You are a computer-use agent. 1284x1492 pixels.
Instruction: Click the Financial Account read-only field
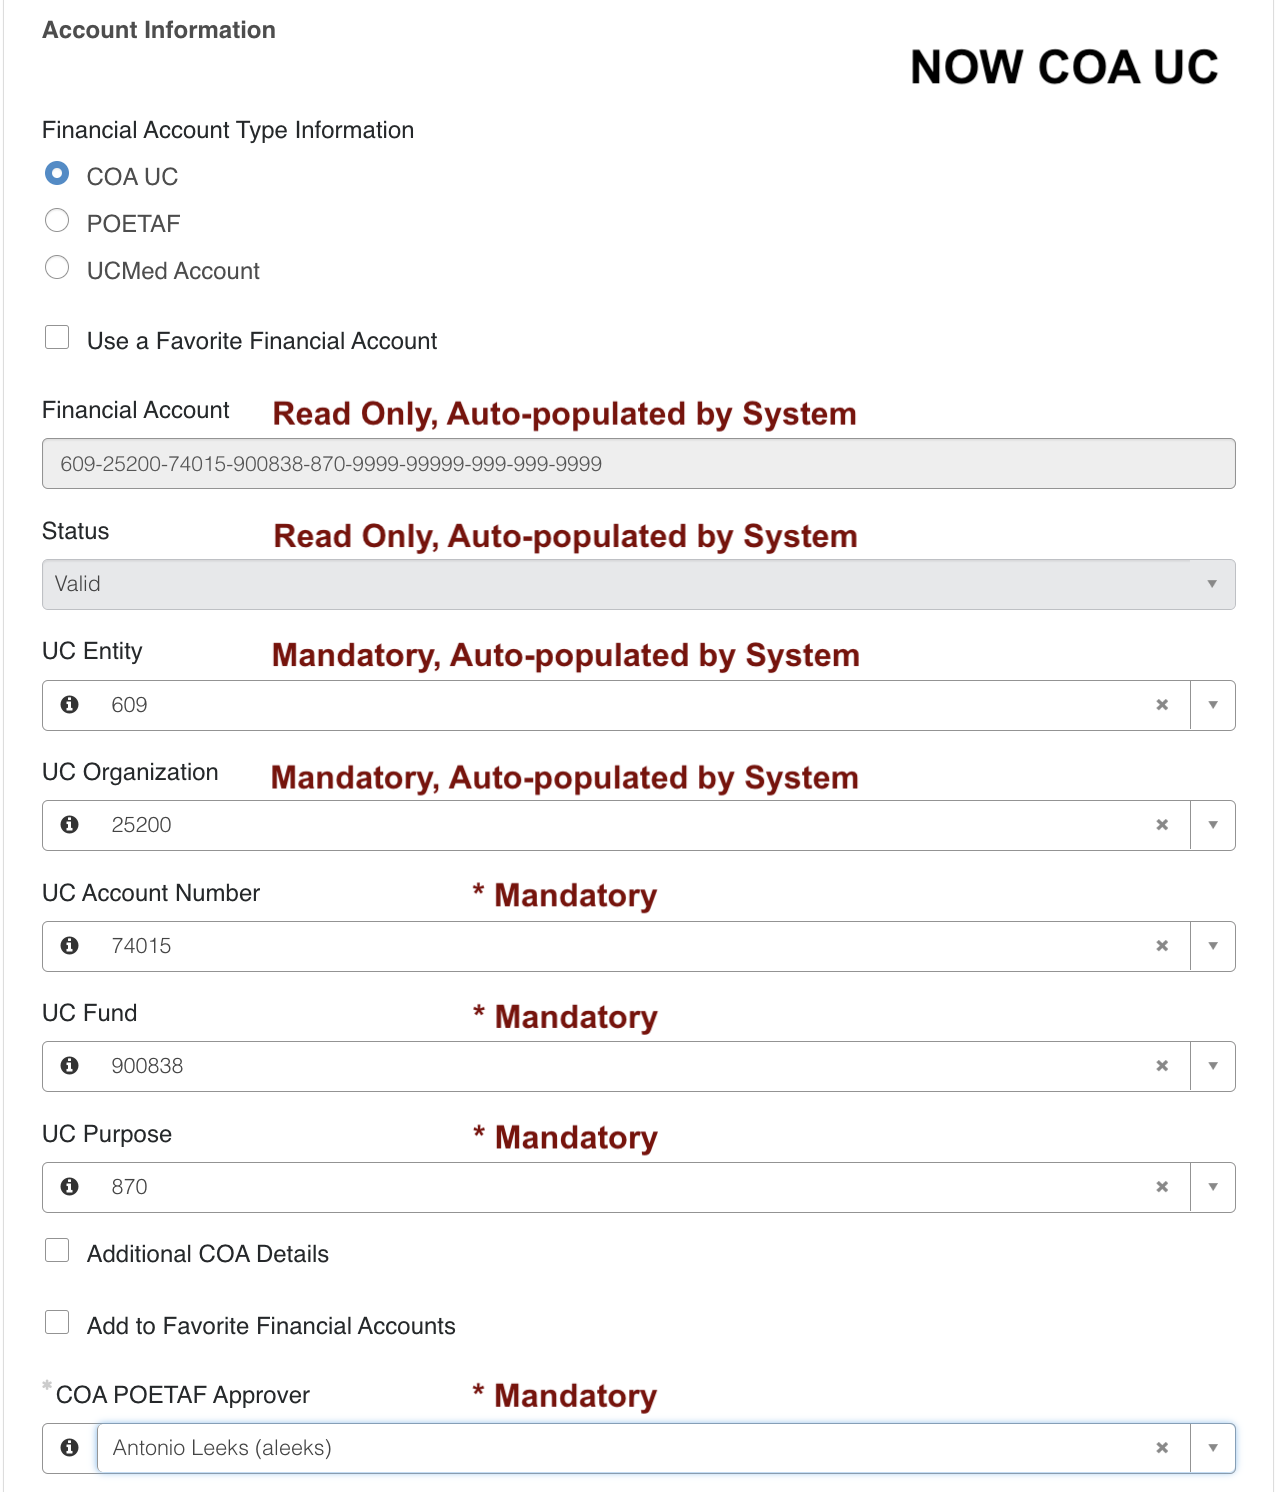639,464
